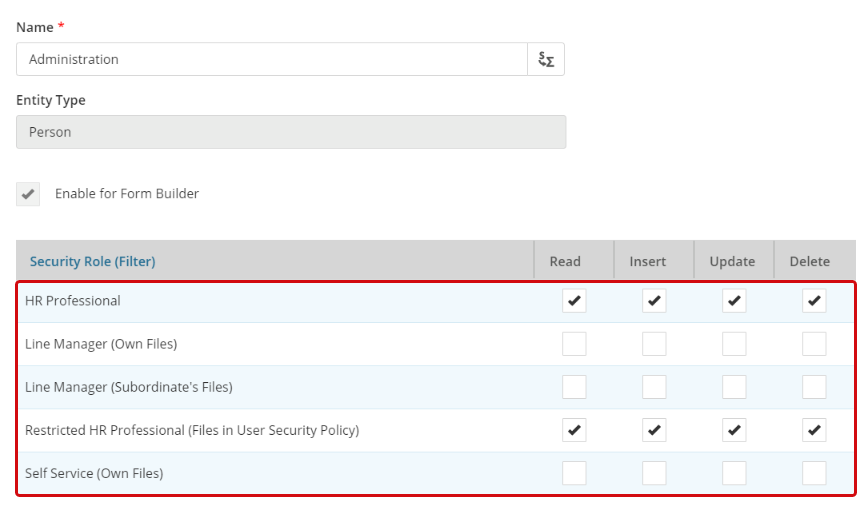Screen dimensions: 868x510
Task: Enable Insert for Line Manager (Own Files)
Action: [x=654, y=344]
